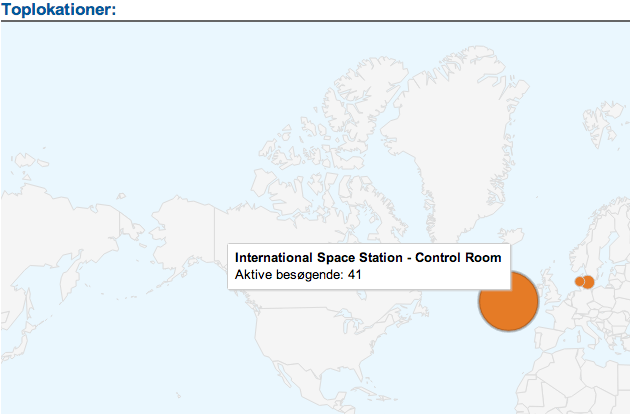Click the 'International Space Station - Control Room' tooltip title
Screen dimensions: 630x414
click(368, 258)
